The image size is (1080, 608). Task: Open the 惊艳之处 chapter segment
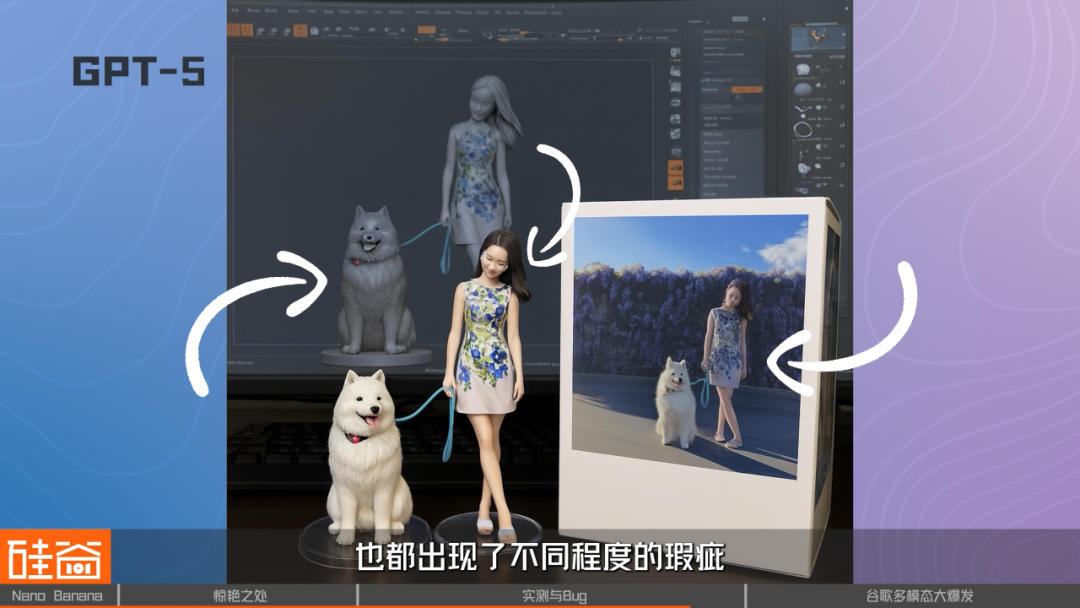tap(239, 596)
